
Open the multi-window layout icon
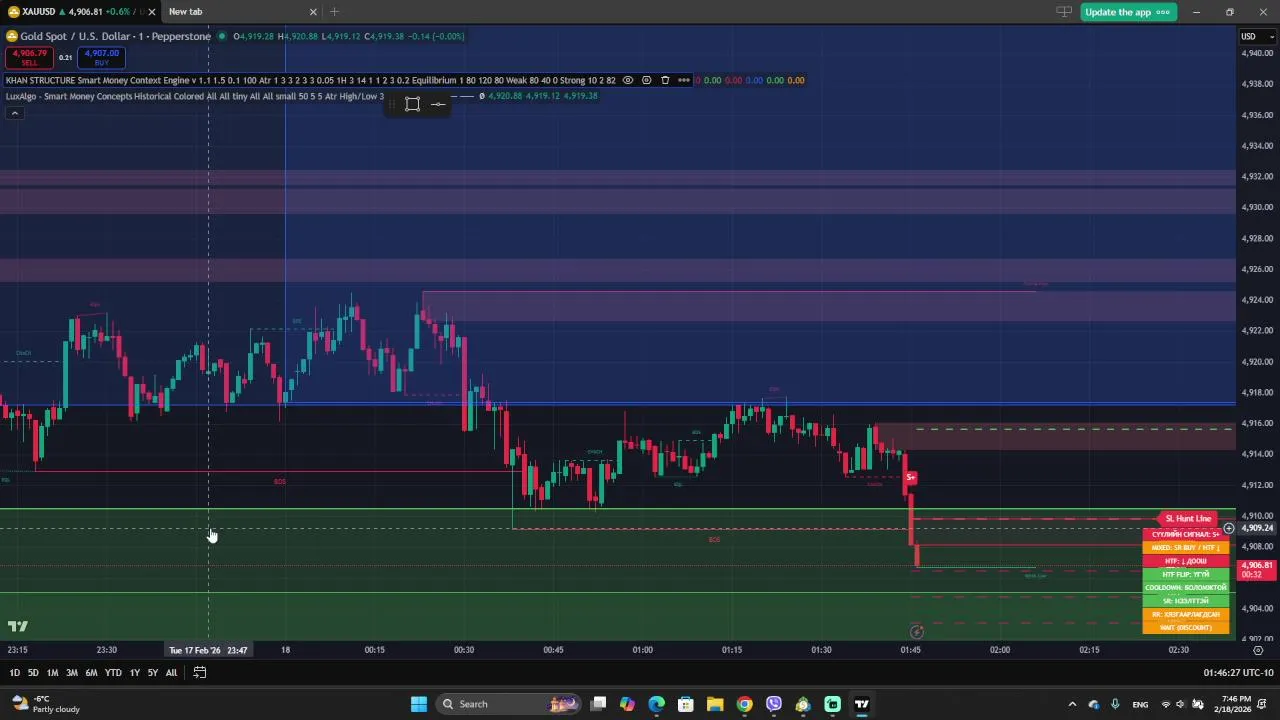coord(1063,12)
